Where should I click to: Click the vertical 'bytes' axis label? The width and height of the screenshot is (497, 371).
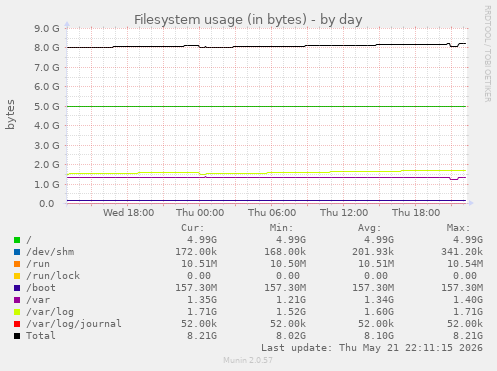[x=10, y=114]
